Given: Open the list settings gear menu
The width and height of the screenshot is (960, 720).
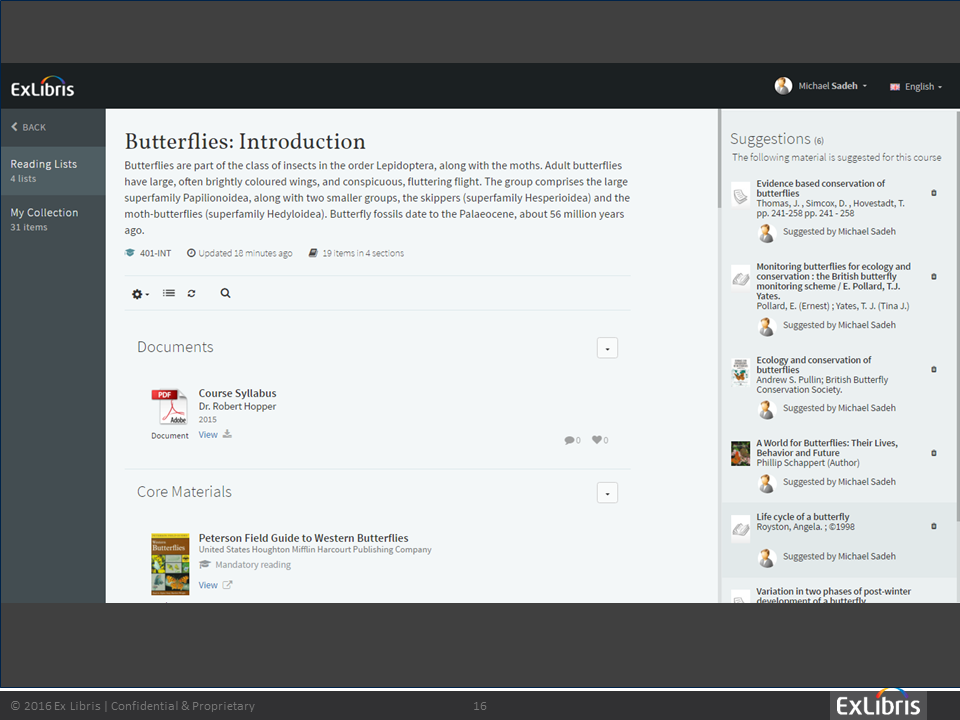Looking at the screenshot, I should tap(140, 294).
